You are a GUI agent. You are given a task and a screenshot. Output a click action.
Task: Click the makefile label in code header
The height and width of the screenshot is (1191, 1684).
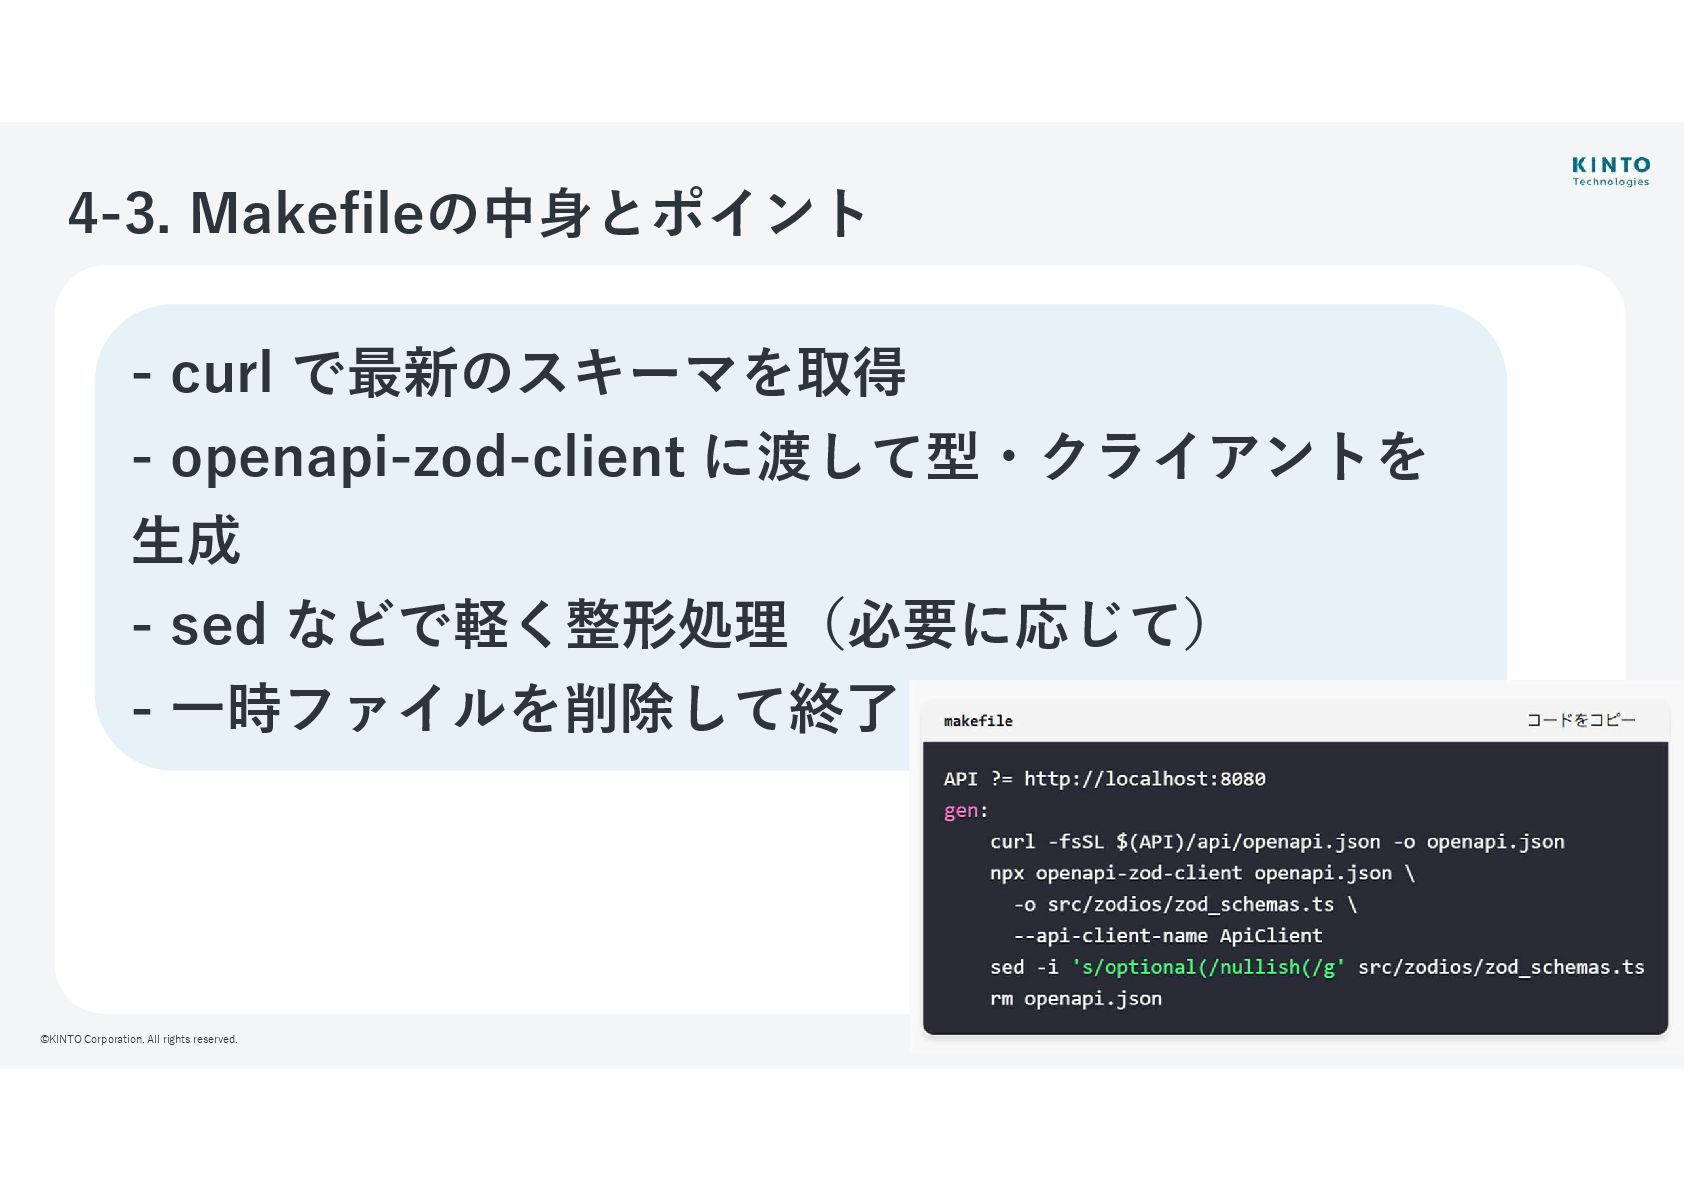point(978,721)
